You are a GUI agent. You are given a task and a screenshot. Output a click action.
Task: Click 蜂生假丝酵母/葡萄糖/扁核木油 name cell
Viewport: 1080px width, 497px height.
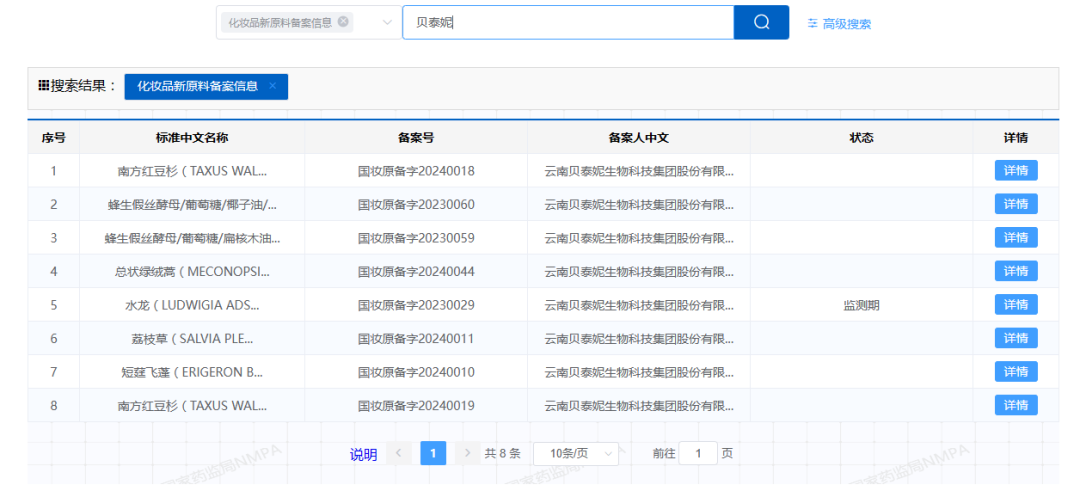(x=192, y=237)
